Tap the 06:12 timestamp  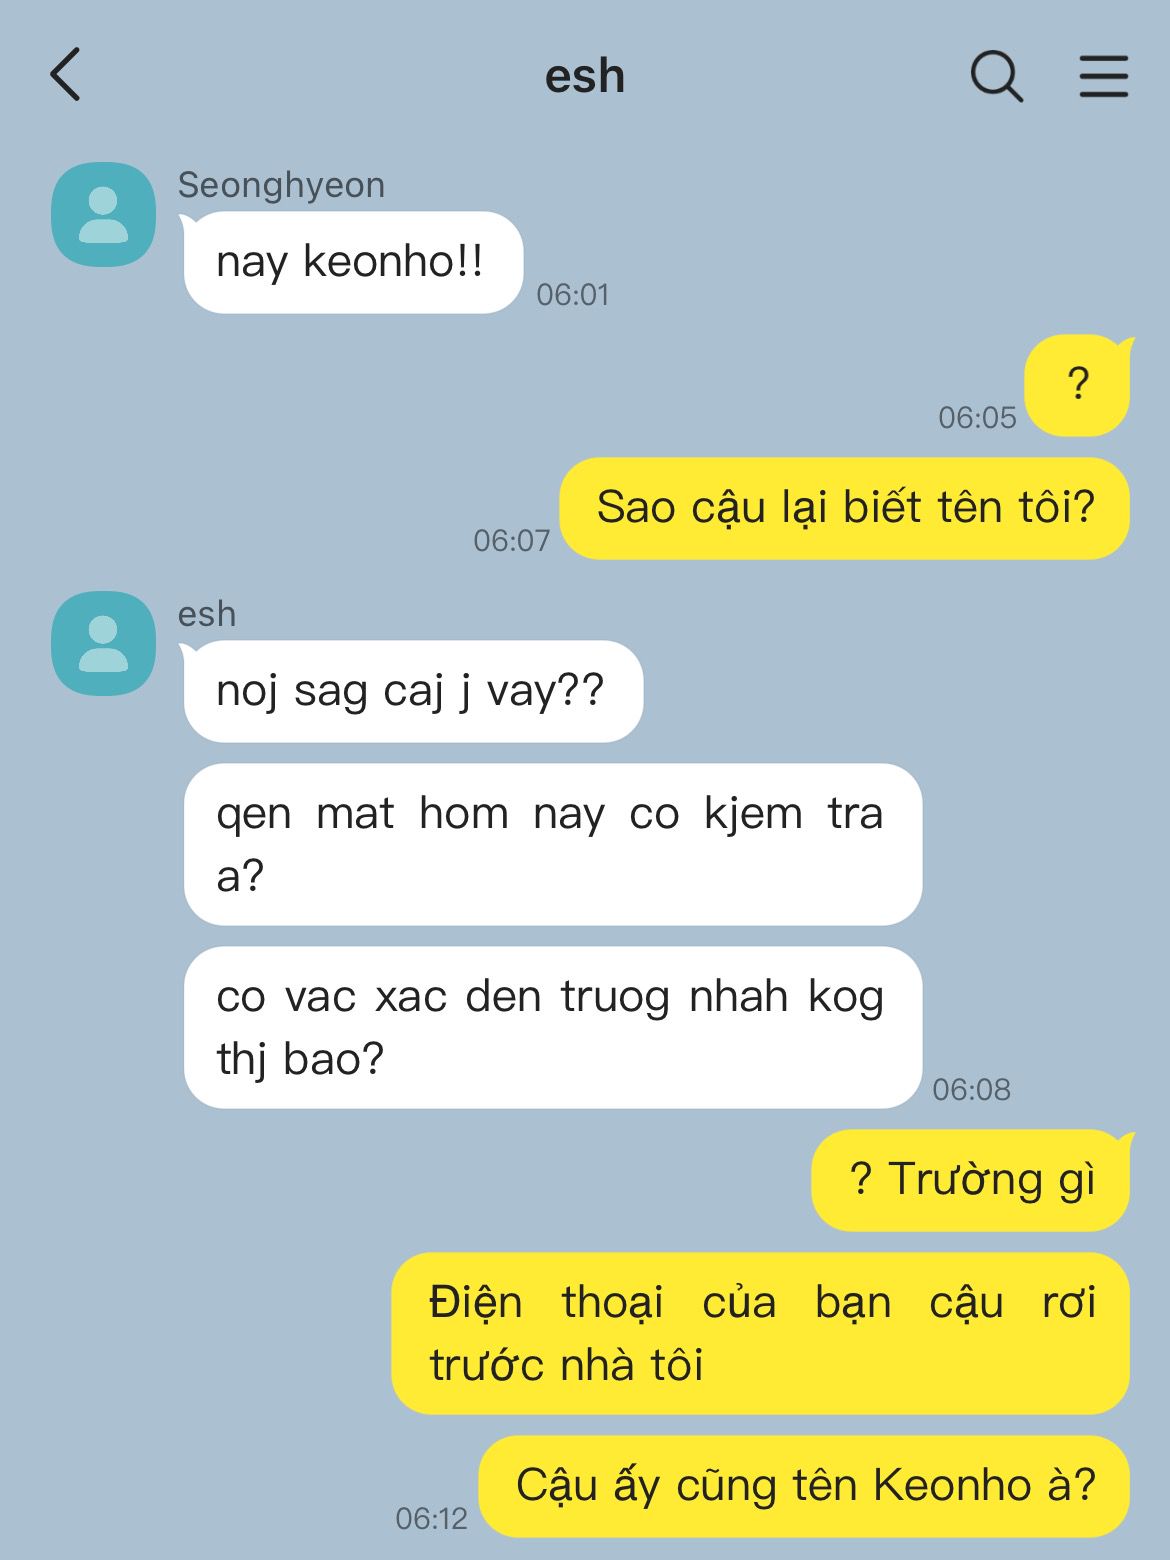[432, 1519]
